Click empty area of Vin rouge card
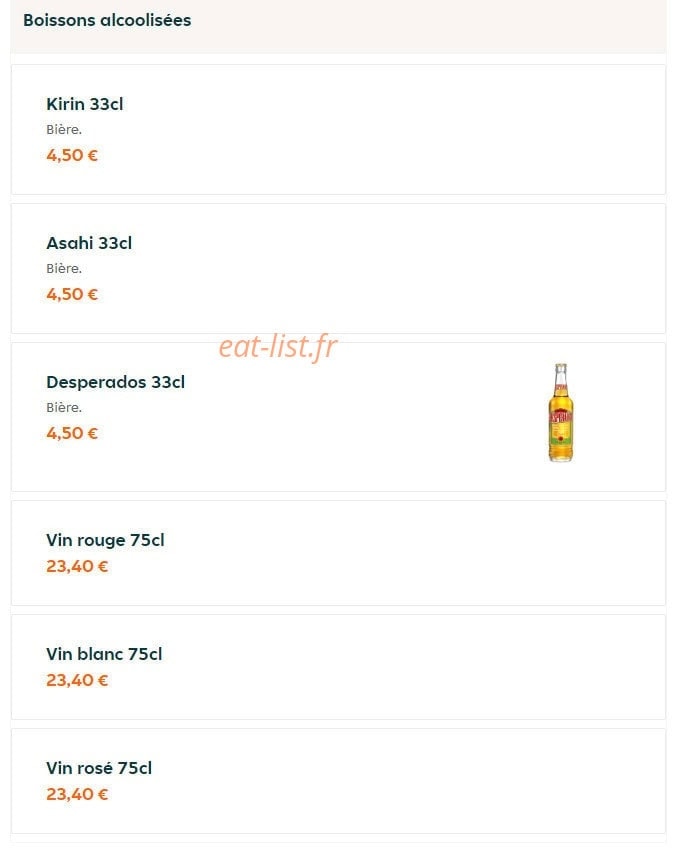Viewport: 684px width, 854px height. click(408, 553)
